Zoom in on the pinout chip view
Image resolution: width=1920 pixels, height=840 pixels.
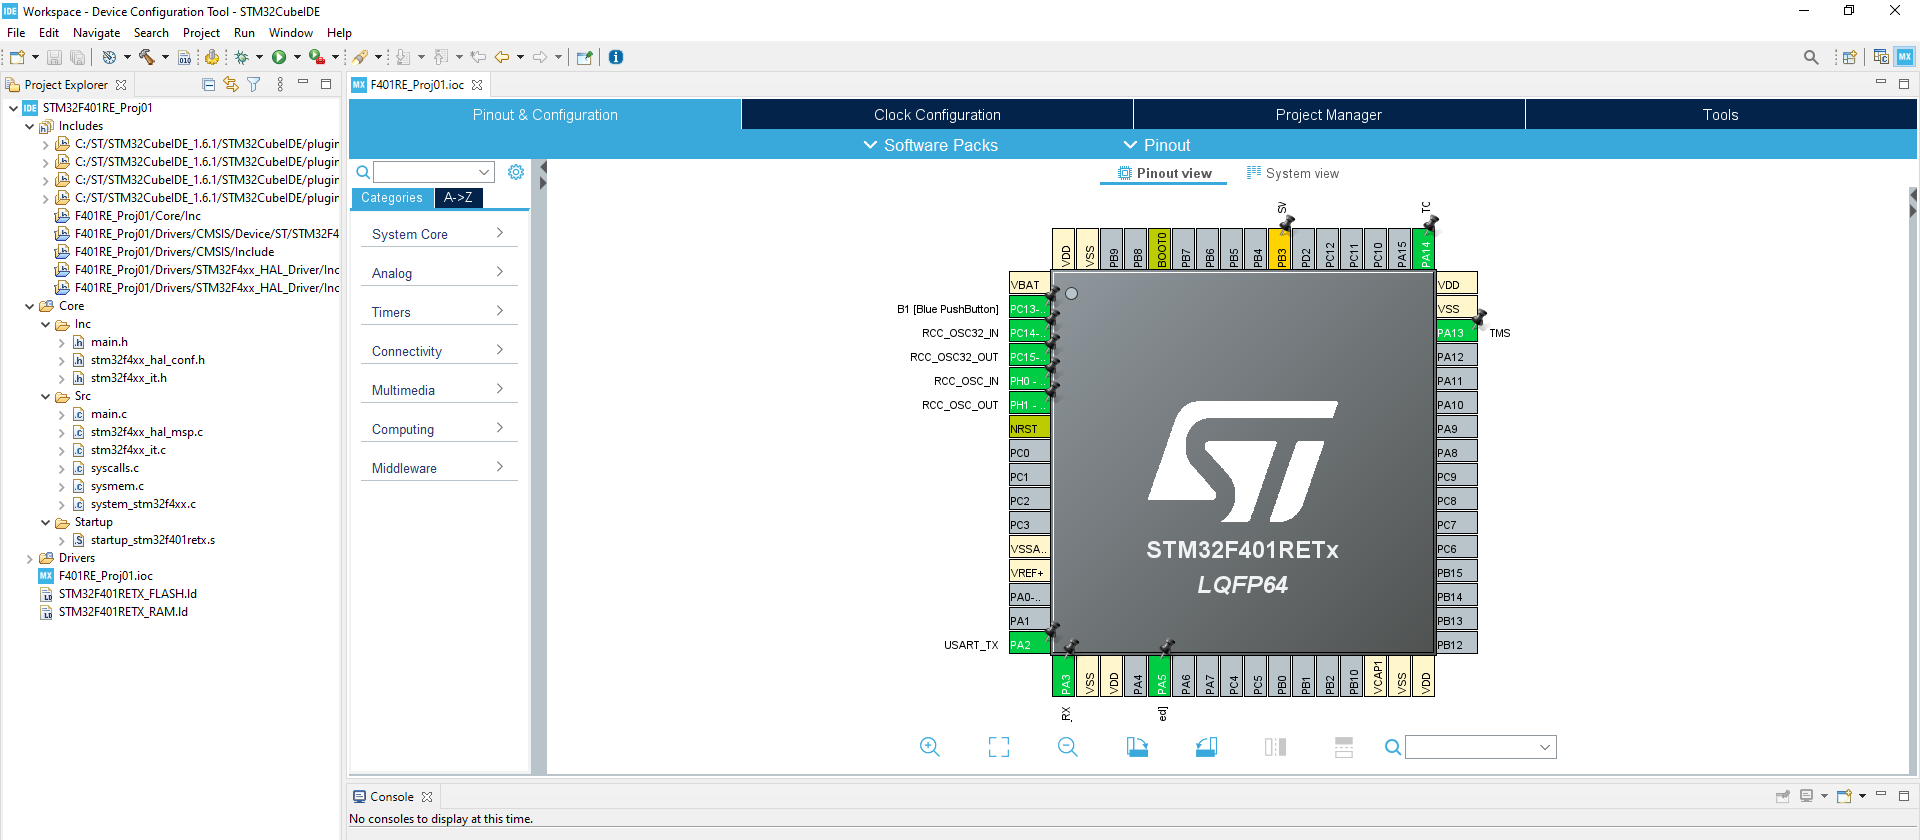click(x=929, y=747)
